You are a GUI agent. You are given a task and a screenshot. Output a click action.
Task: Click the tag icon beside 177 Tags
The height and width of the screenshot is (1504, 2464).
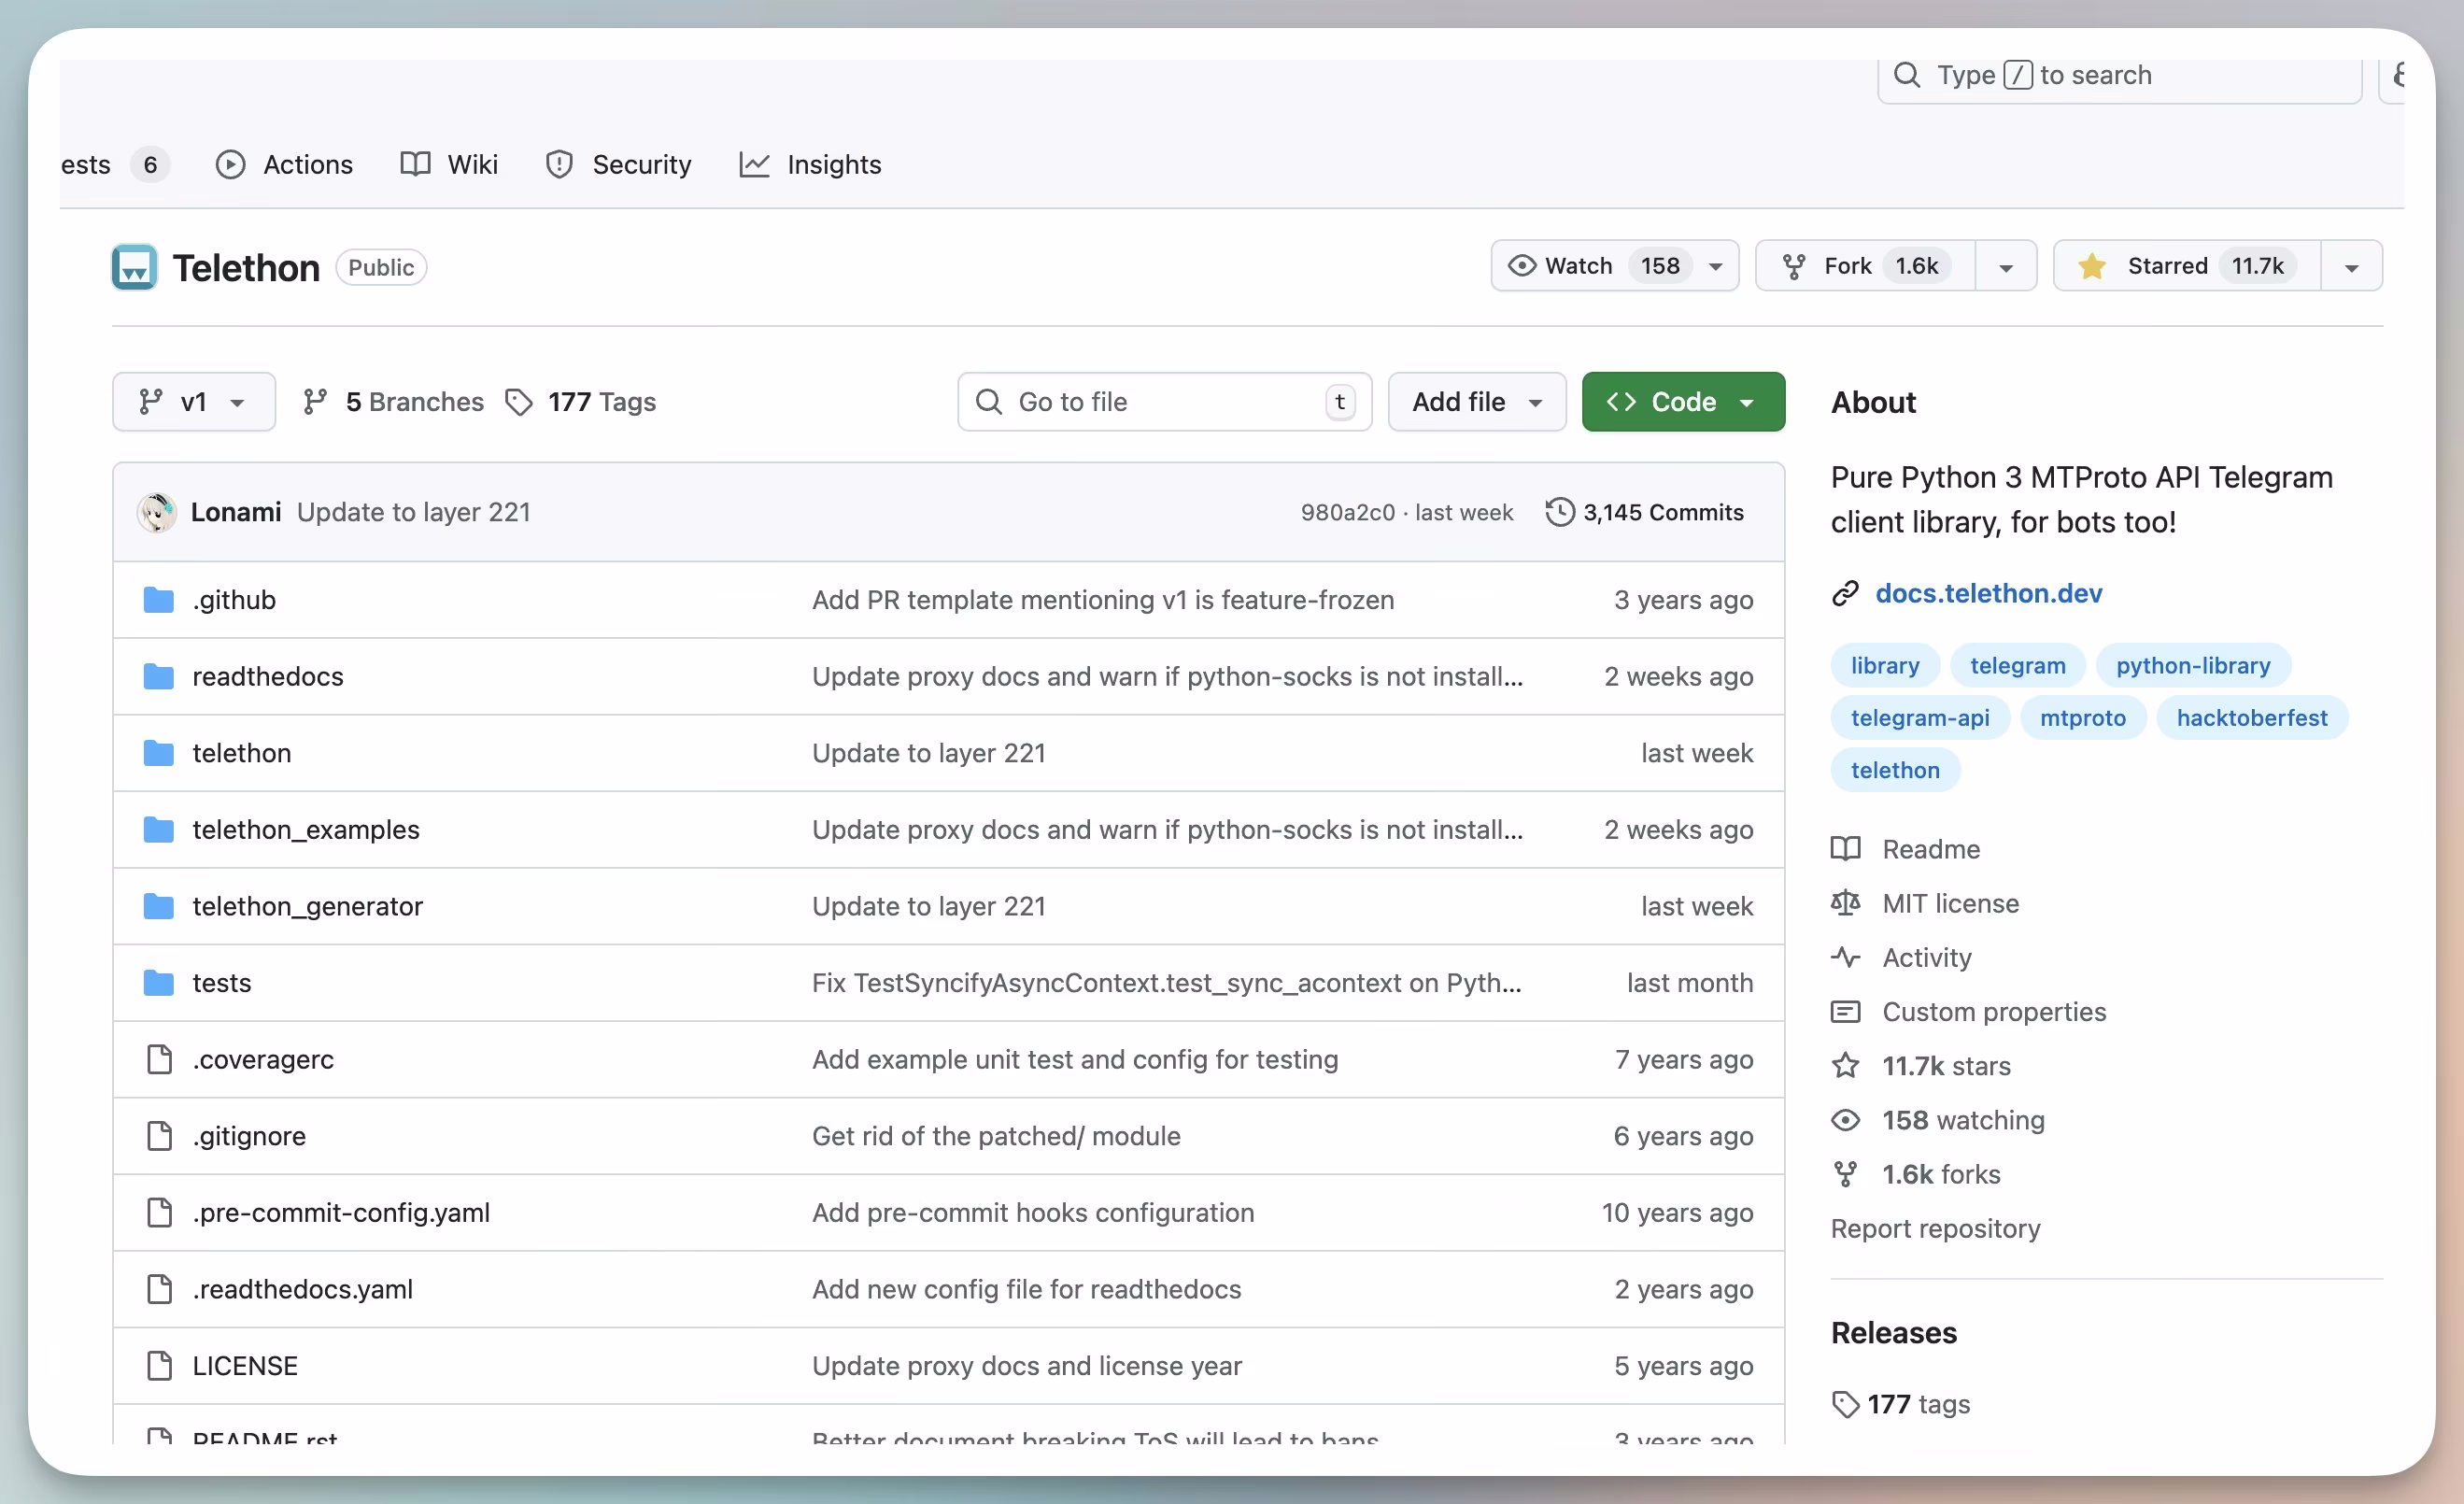(518, 402)
